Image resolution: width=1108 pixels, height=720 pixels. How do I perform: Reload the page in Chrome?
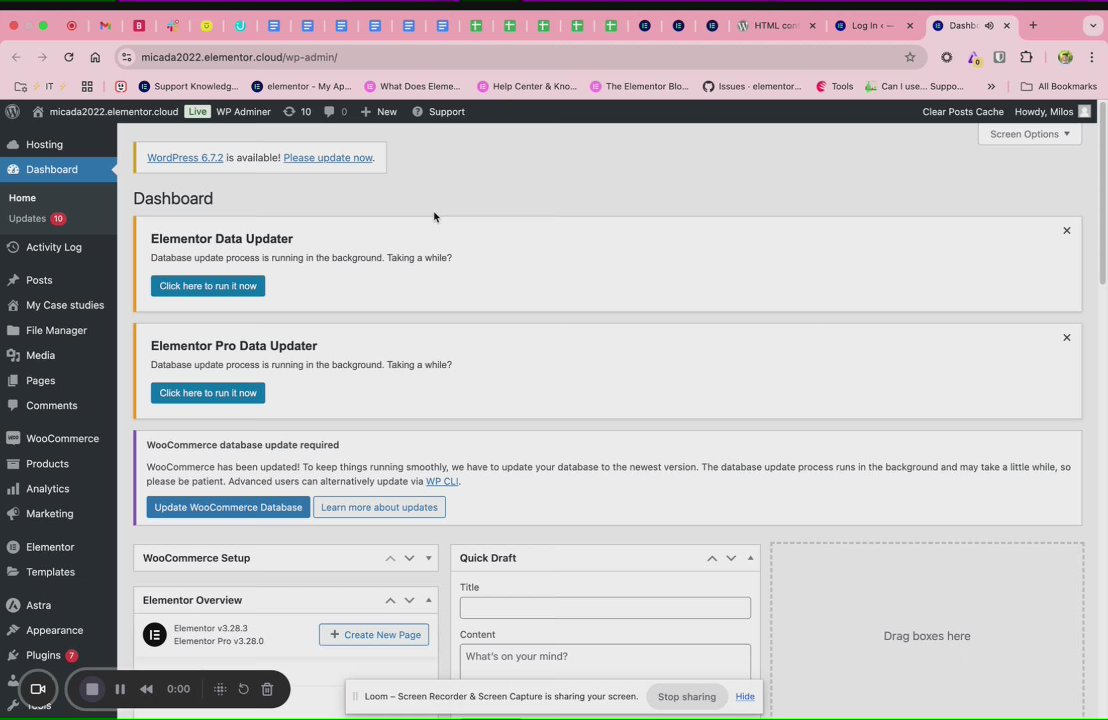coord(69,57)
